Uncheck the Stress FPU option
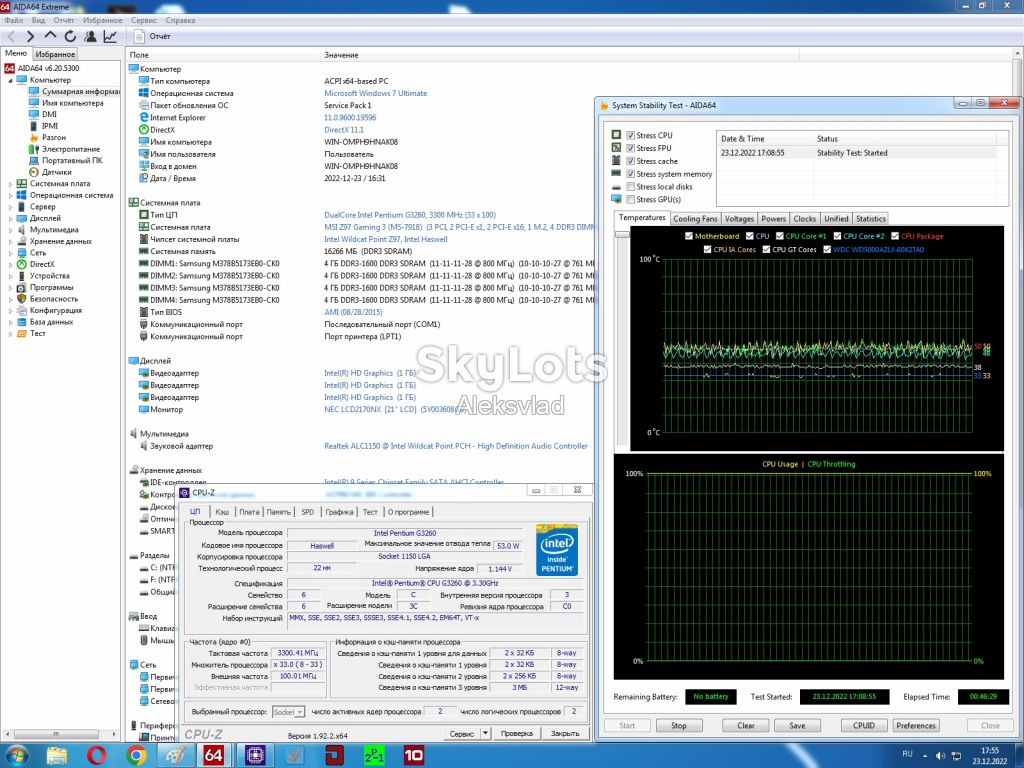 (630, 148)
